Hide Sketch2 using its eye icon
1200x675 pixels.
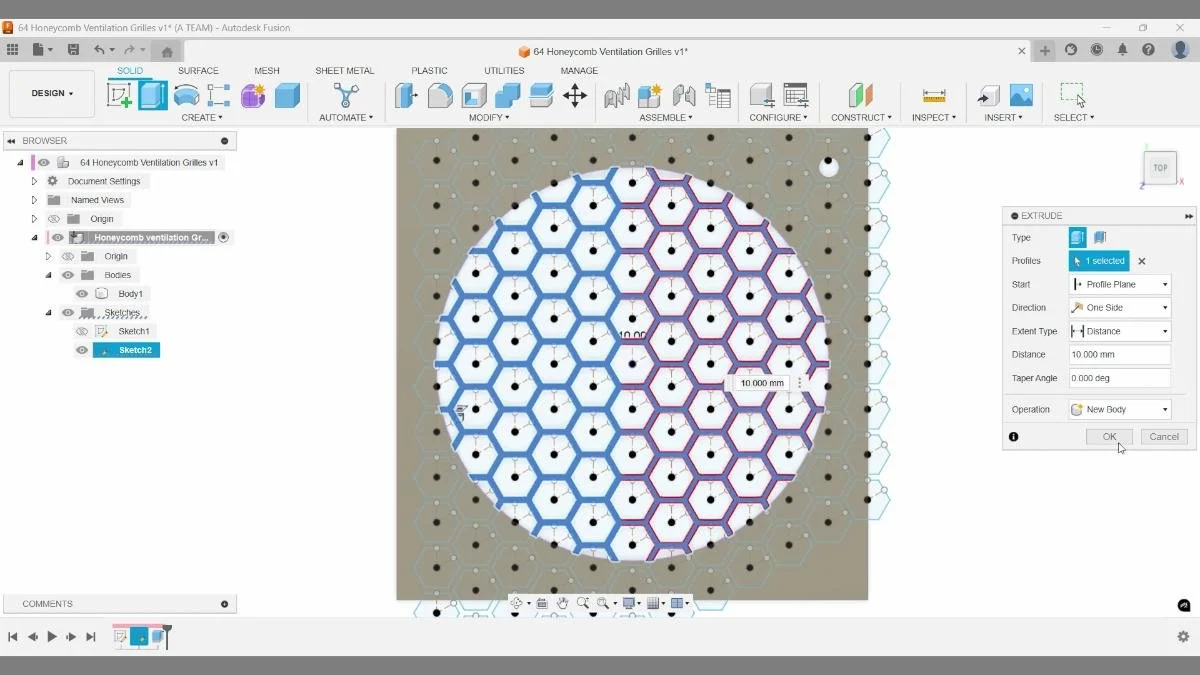(x=82, y=350)
